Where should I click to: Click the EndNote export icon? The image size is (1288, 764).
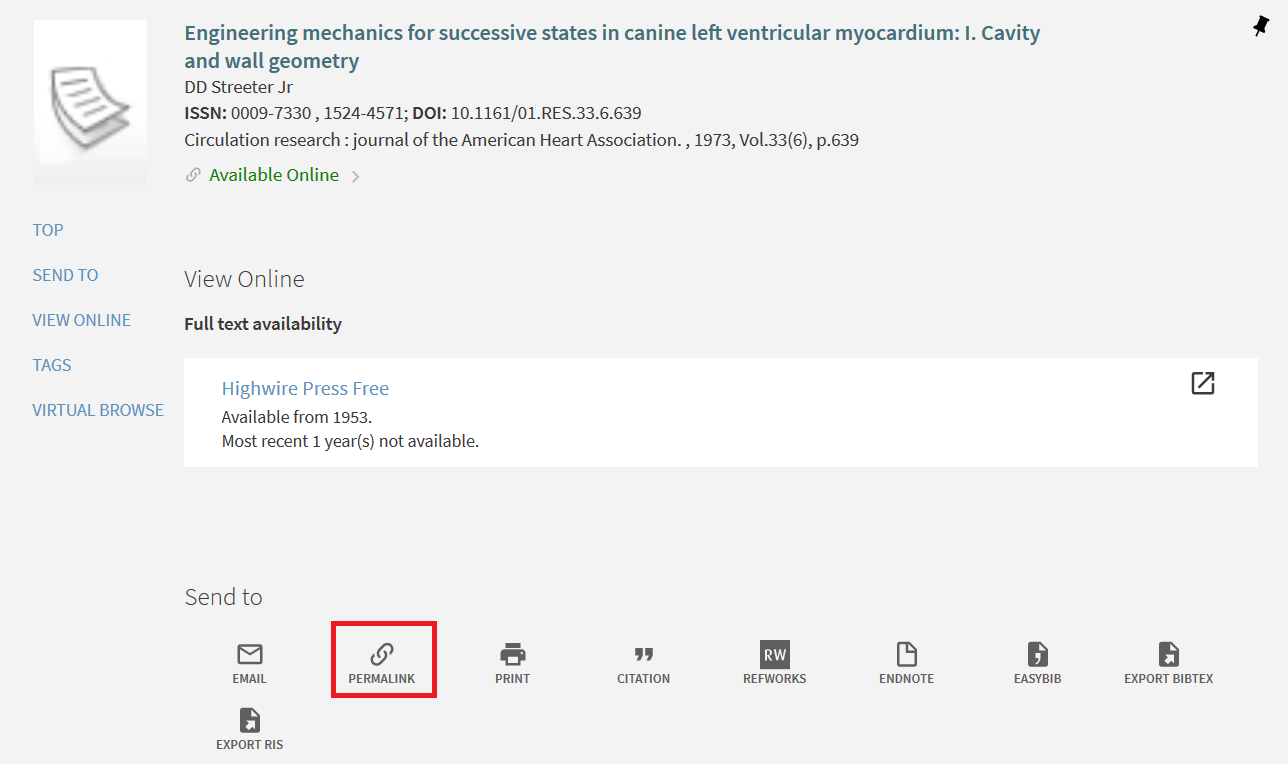coord(906,655)
